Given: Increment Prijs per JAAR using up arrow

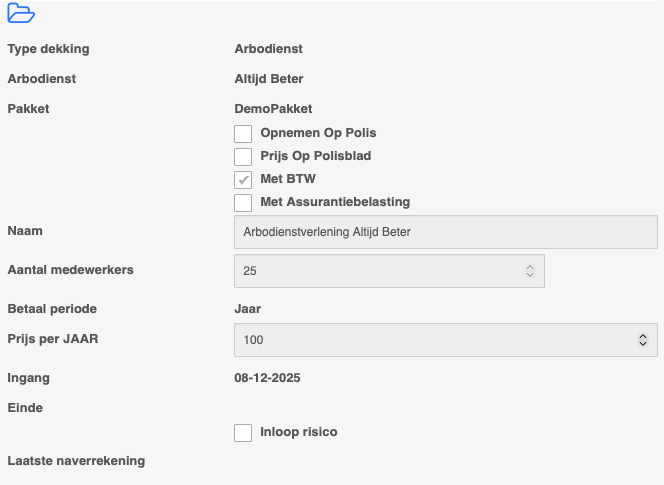Looking at the screenshot, I should click(x=643, y=336).
